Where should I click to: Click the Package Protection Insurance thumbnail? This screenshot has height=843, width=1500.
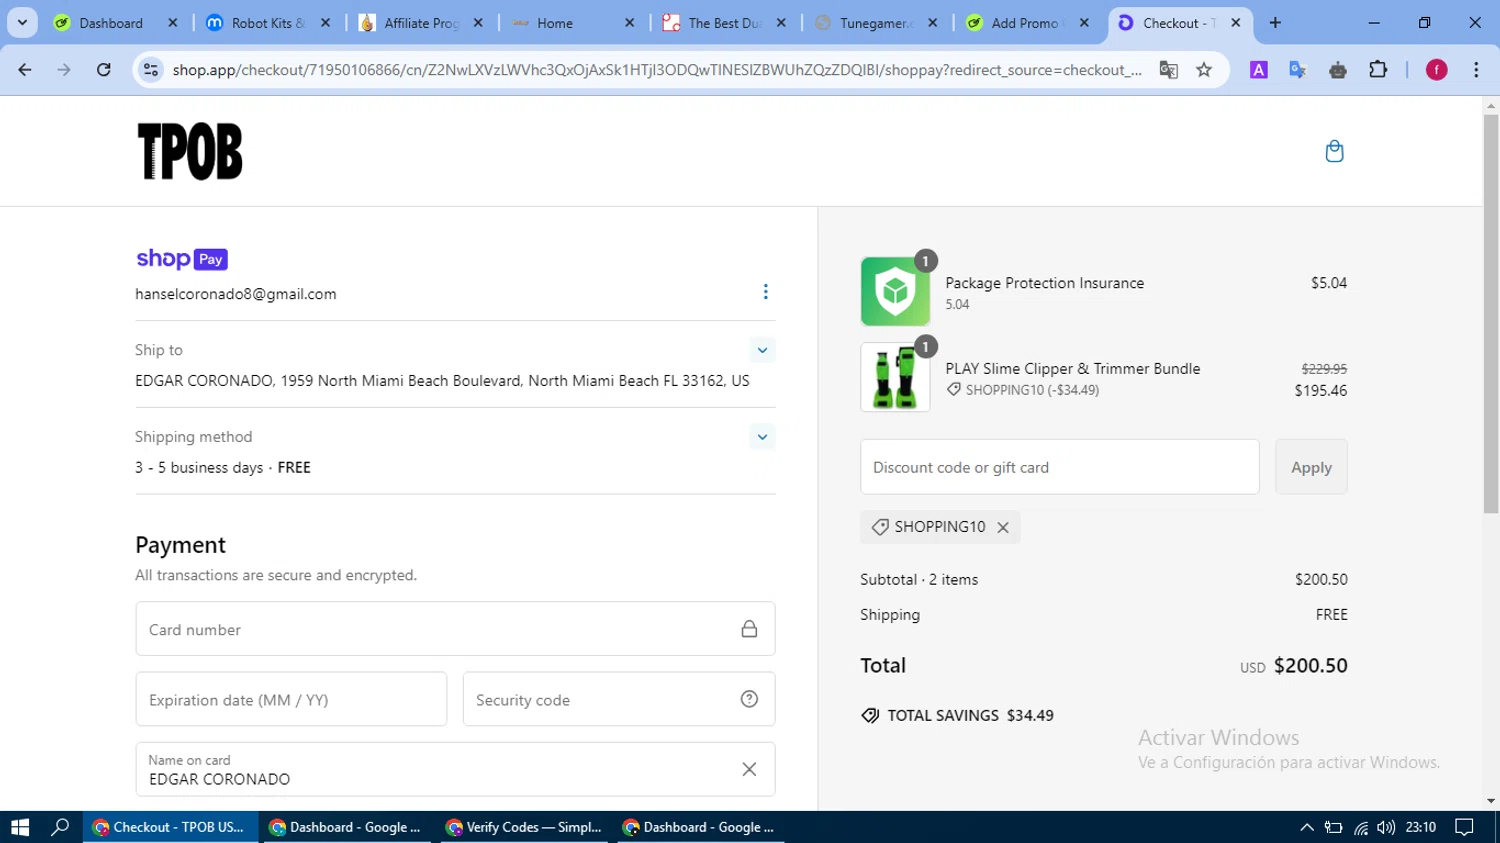(895, 291)
